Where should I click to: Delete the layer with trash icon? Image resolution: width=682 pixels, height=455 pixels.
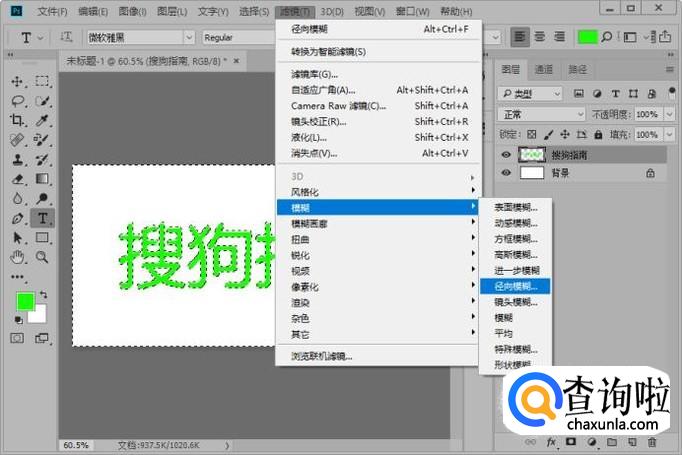click(x=652, y=442)
